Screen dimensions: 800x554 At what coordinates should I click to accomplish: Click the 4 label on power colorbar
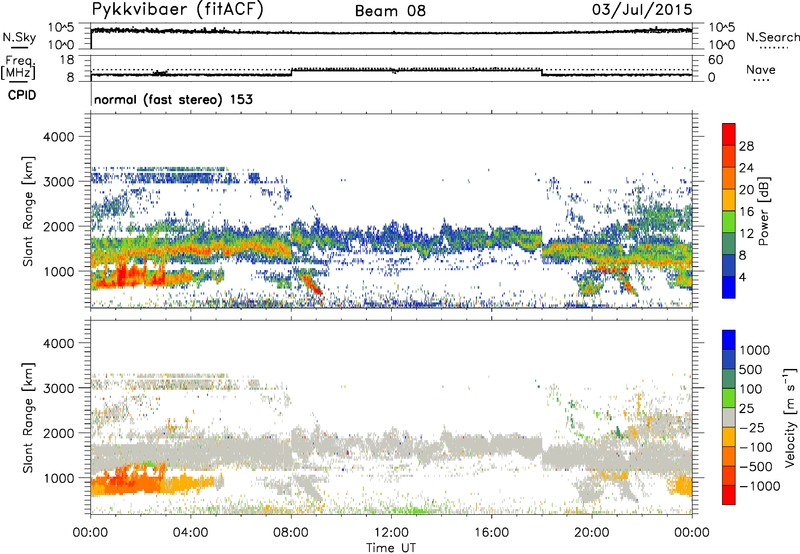(743, 278)
